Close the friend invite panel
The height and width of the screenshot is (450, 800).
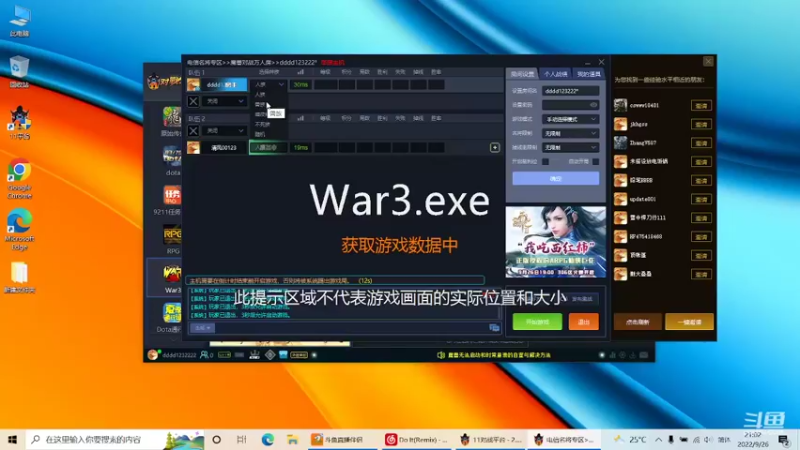coord(708,61)
